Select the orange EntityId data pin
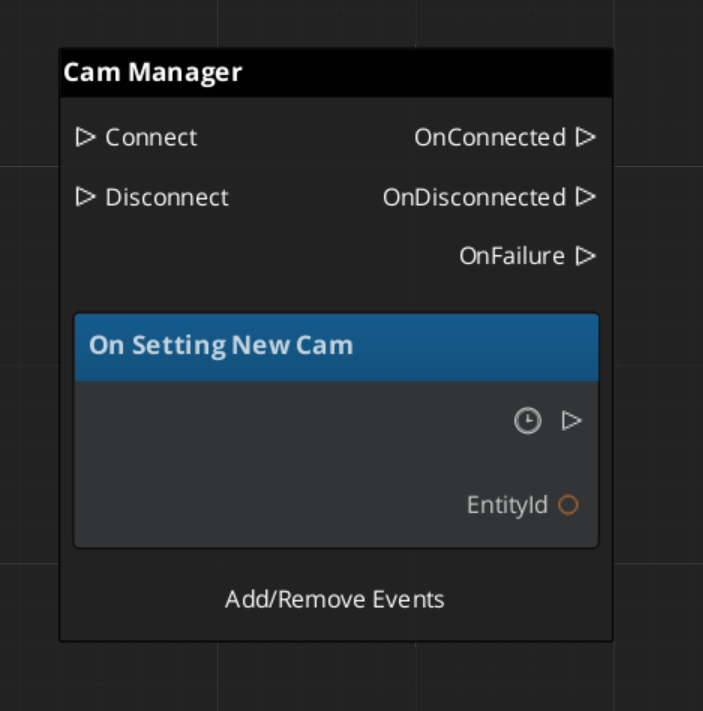Screen dimensions: 703x711 pyautogui.click(x=568, y=505)
